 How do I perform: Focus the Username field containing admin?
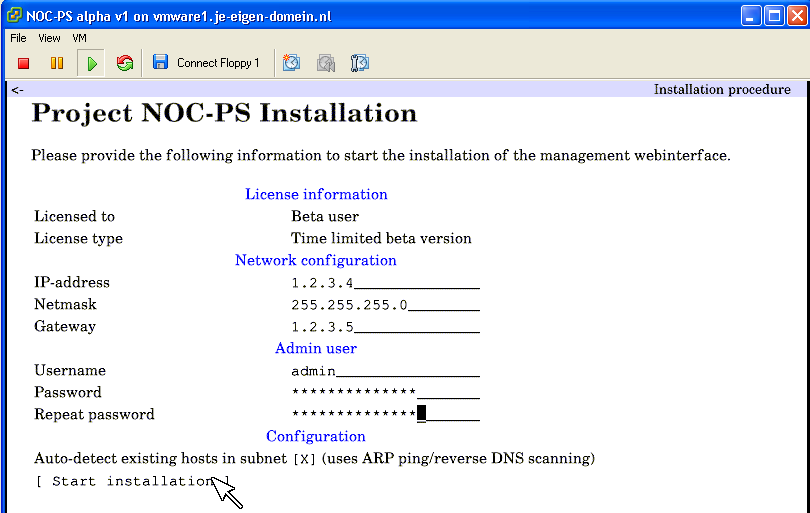coord(385,370)
